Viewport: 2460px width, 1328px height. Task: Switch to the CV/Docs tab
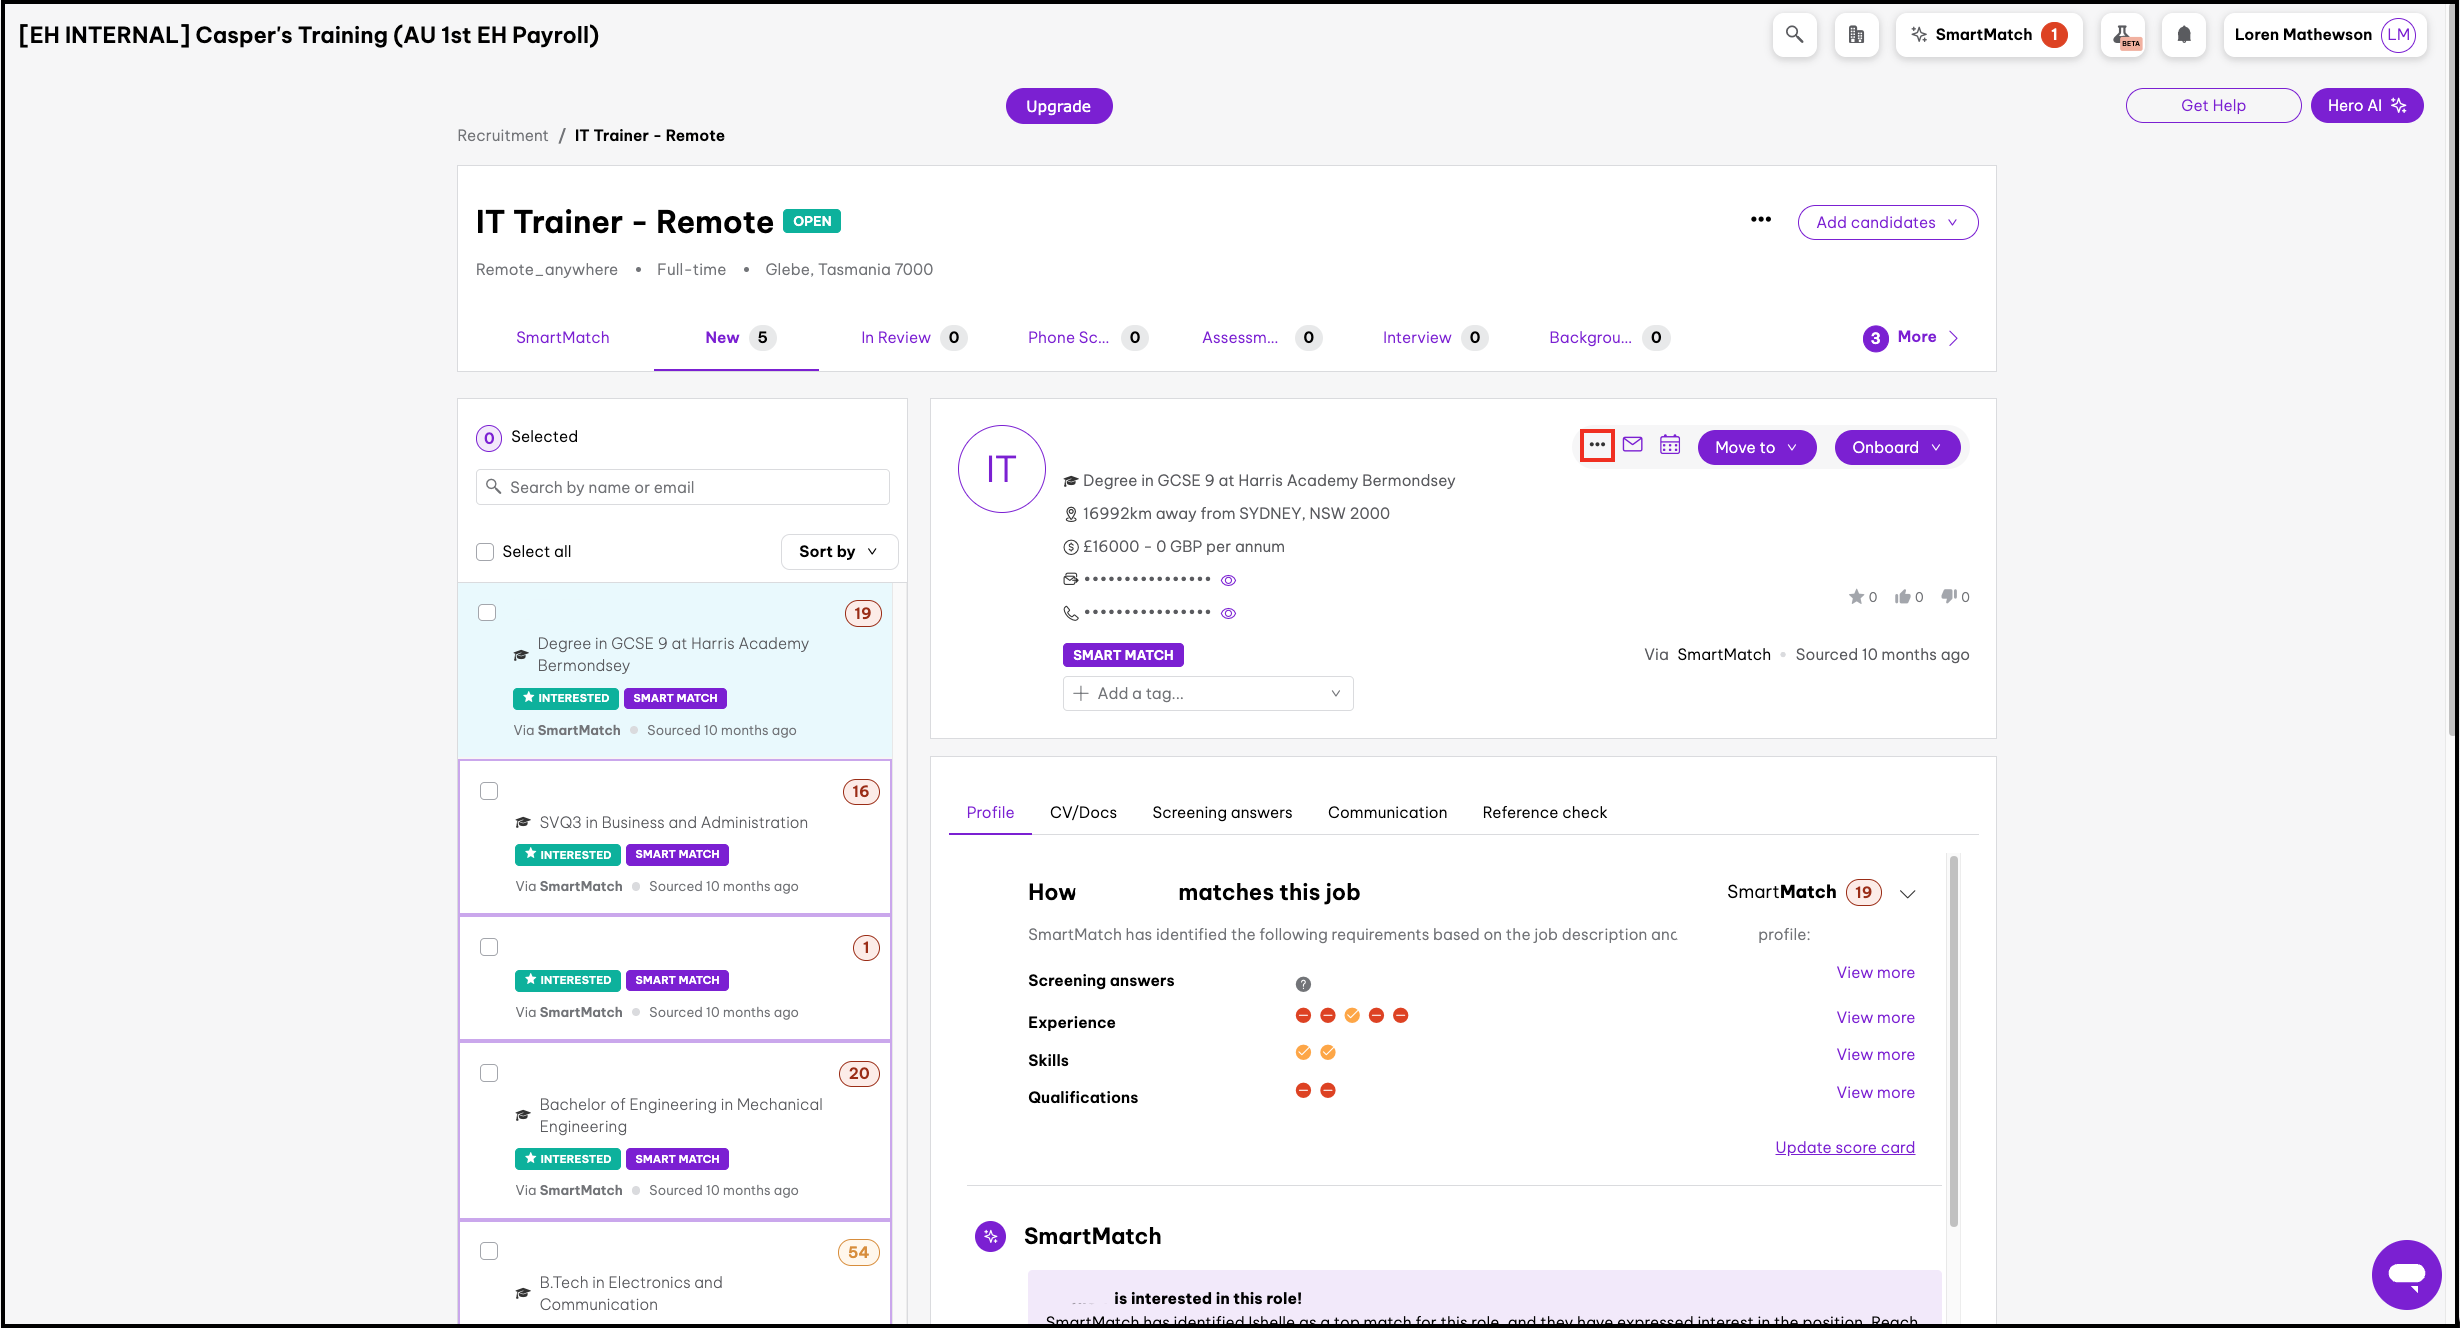tap(1083, 812)
